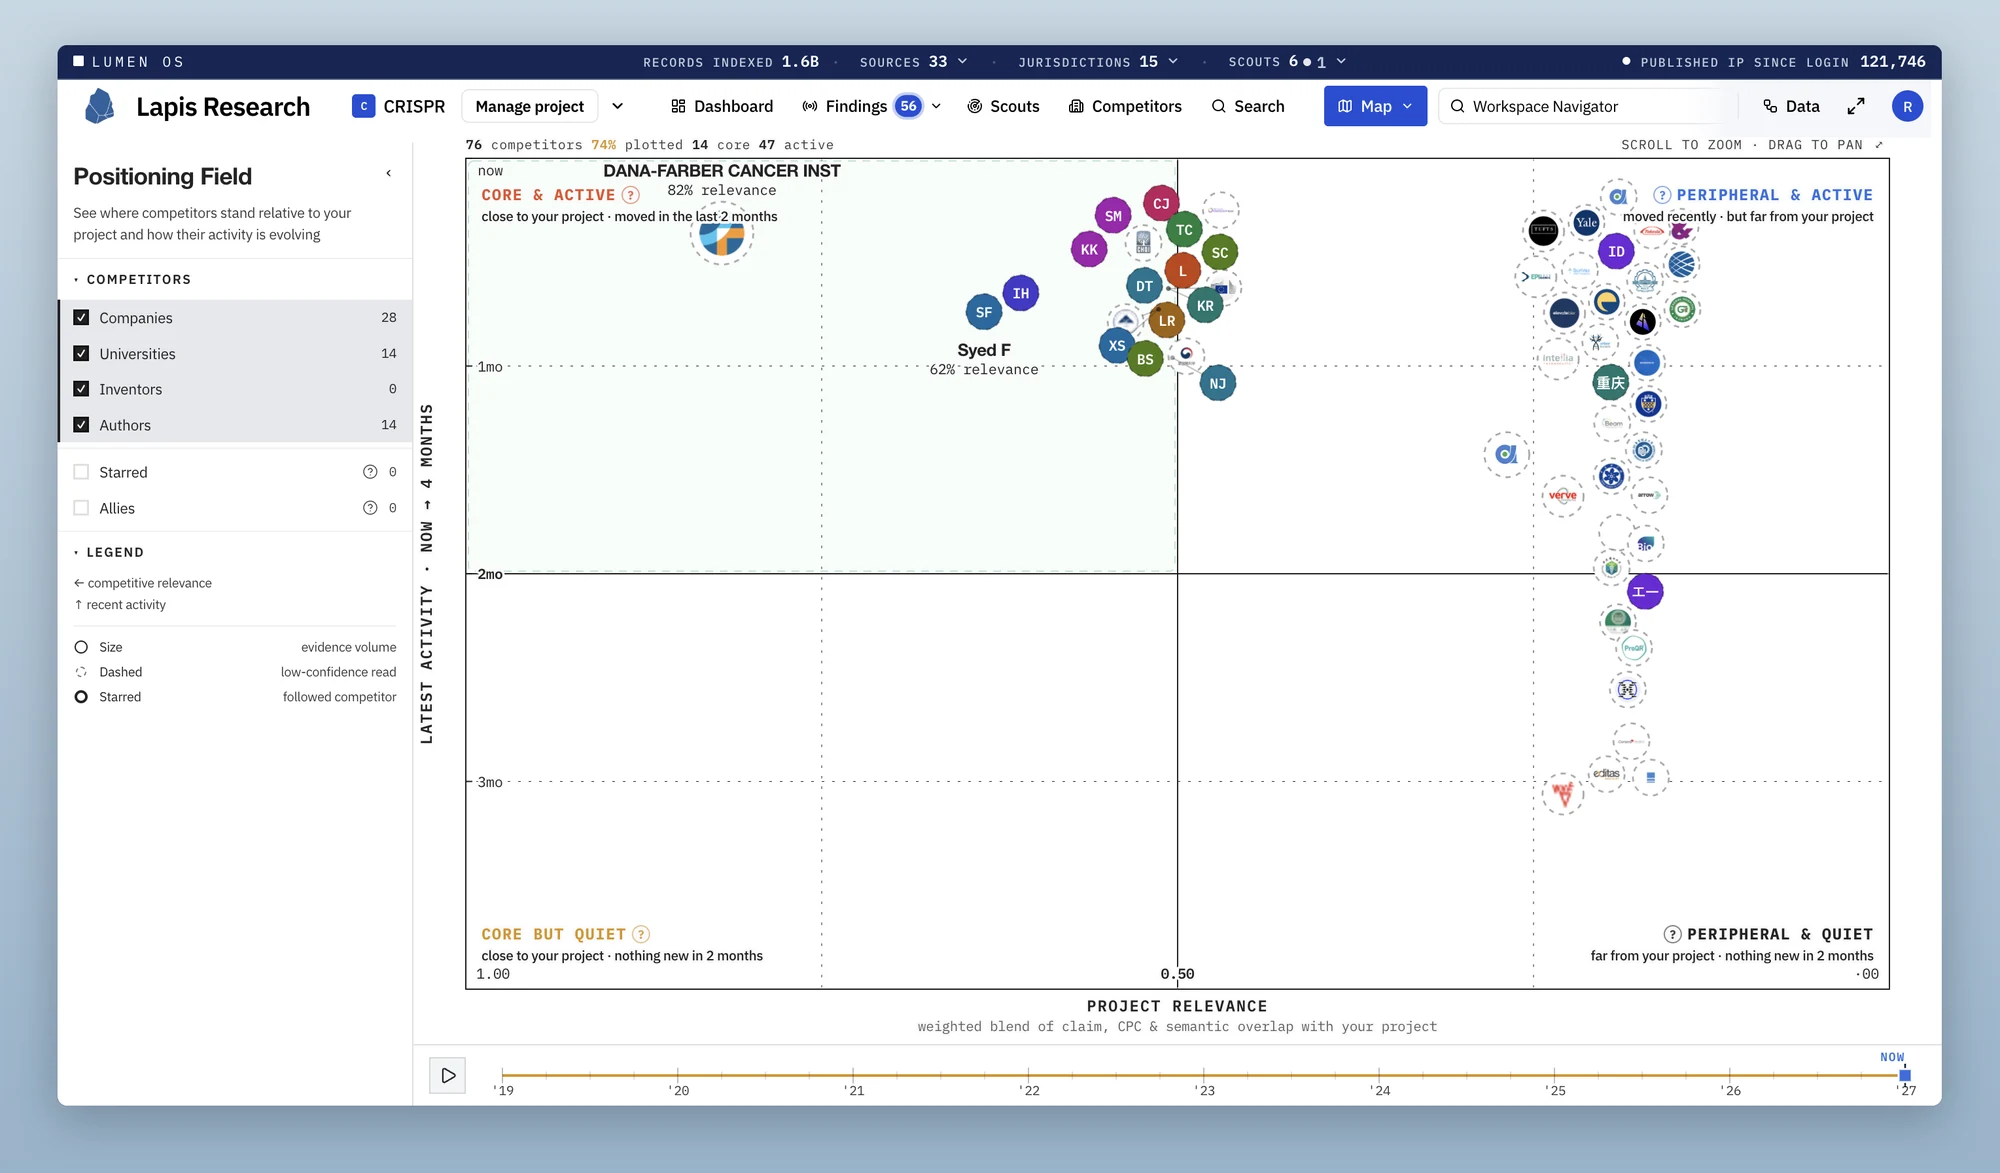
Task: Open the user avatar R
Action: click(1907, 106)
